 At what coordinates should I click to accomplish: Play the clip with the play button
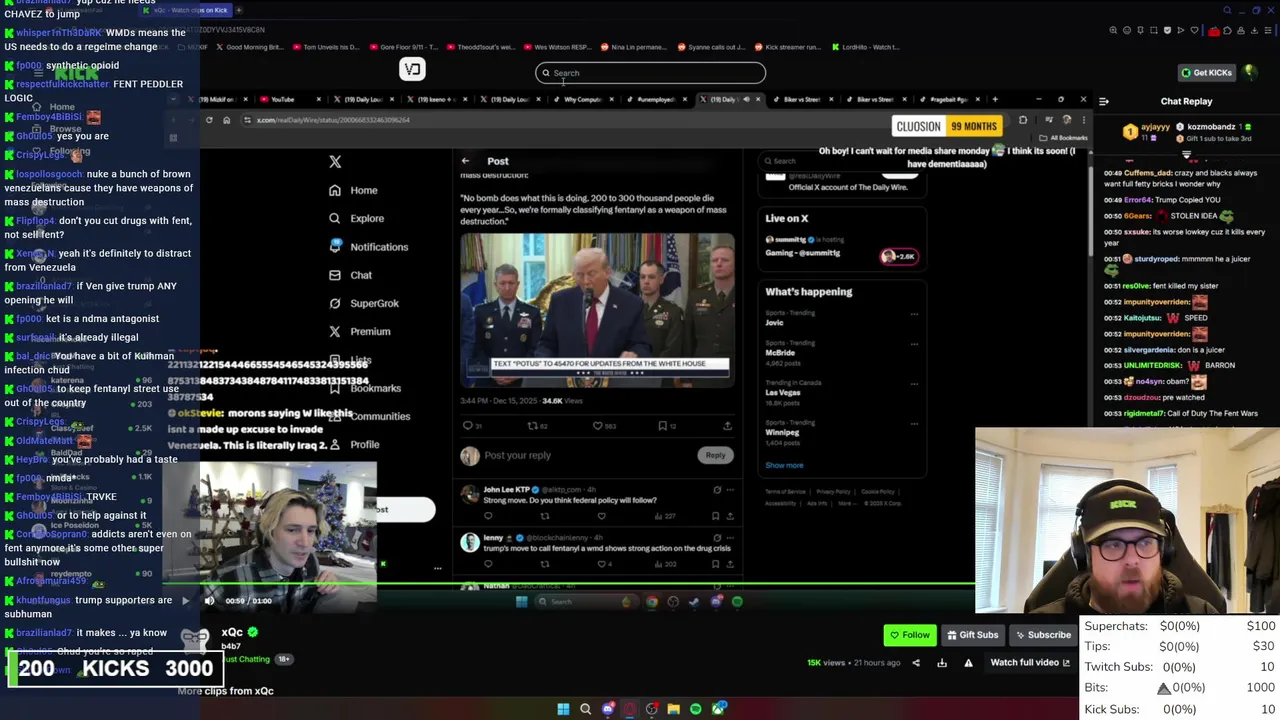[185, 600]
